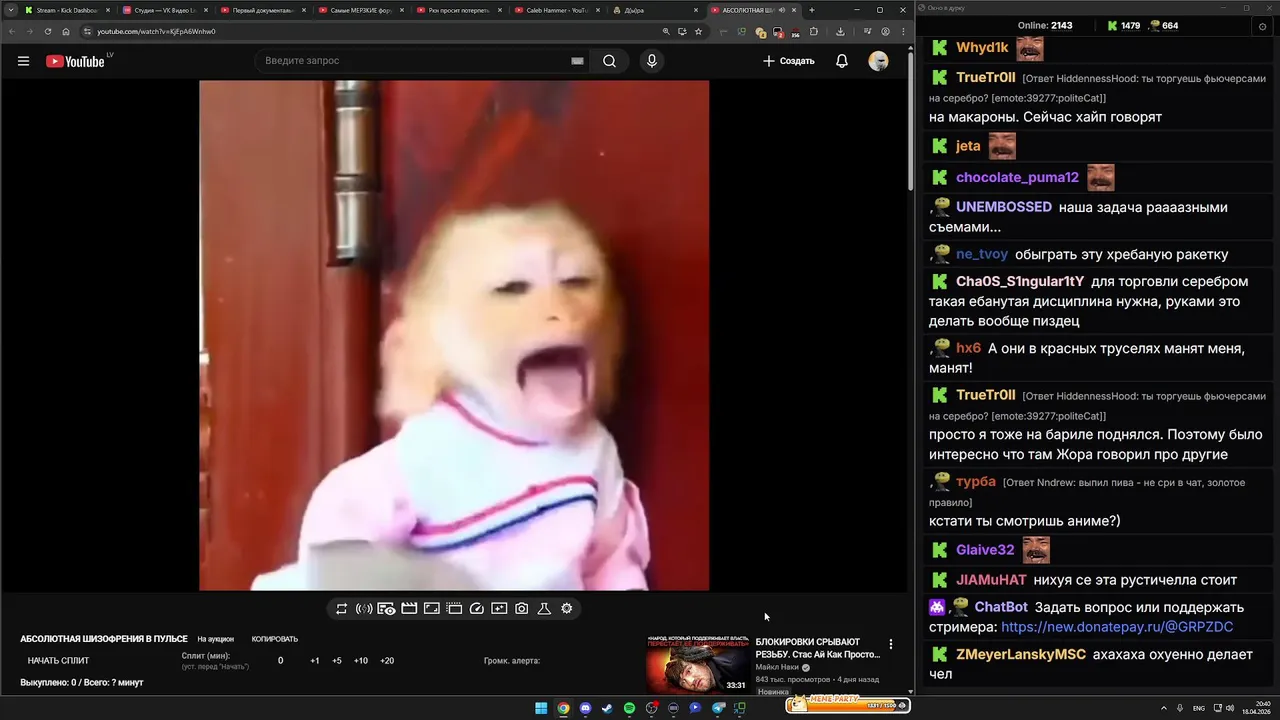Add +20 minutes to split
This screenshot has height=720, width=1280.
coord(387,660)
